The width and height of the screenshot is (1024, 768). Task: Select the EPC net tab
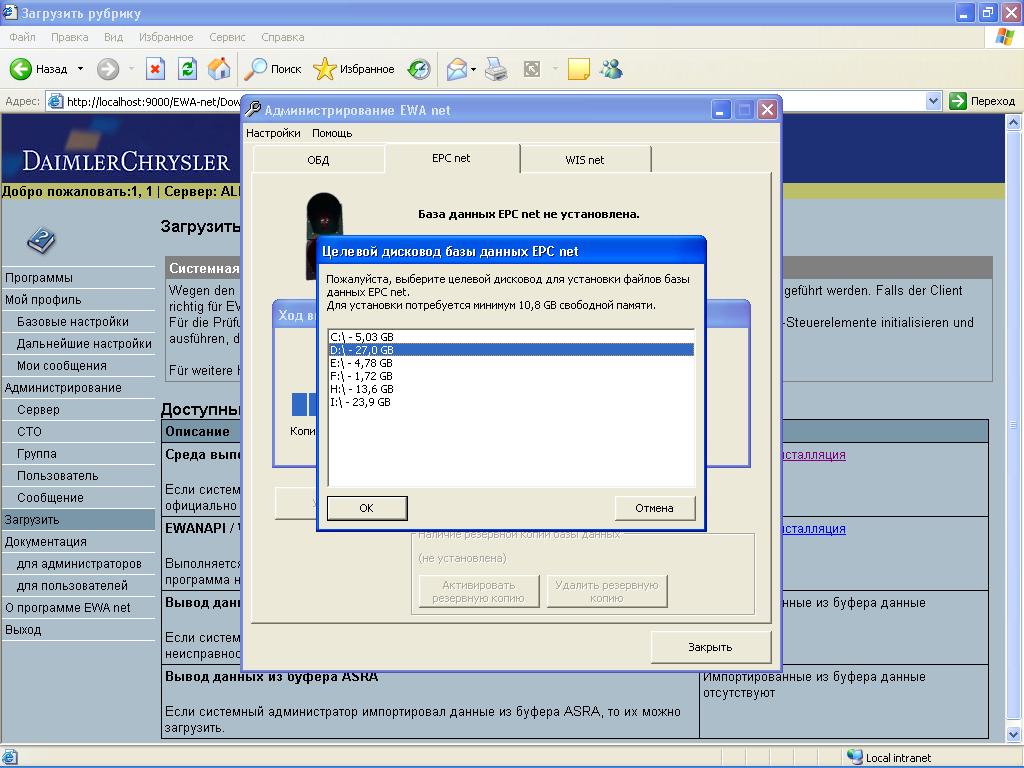click(451, 159)
